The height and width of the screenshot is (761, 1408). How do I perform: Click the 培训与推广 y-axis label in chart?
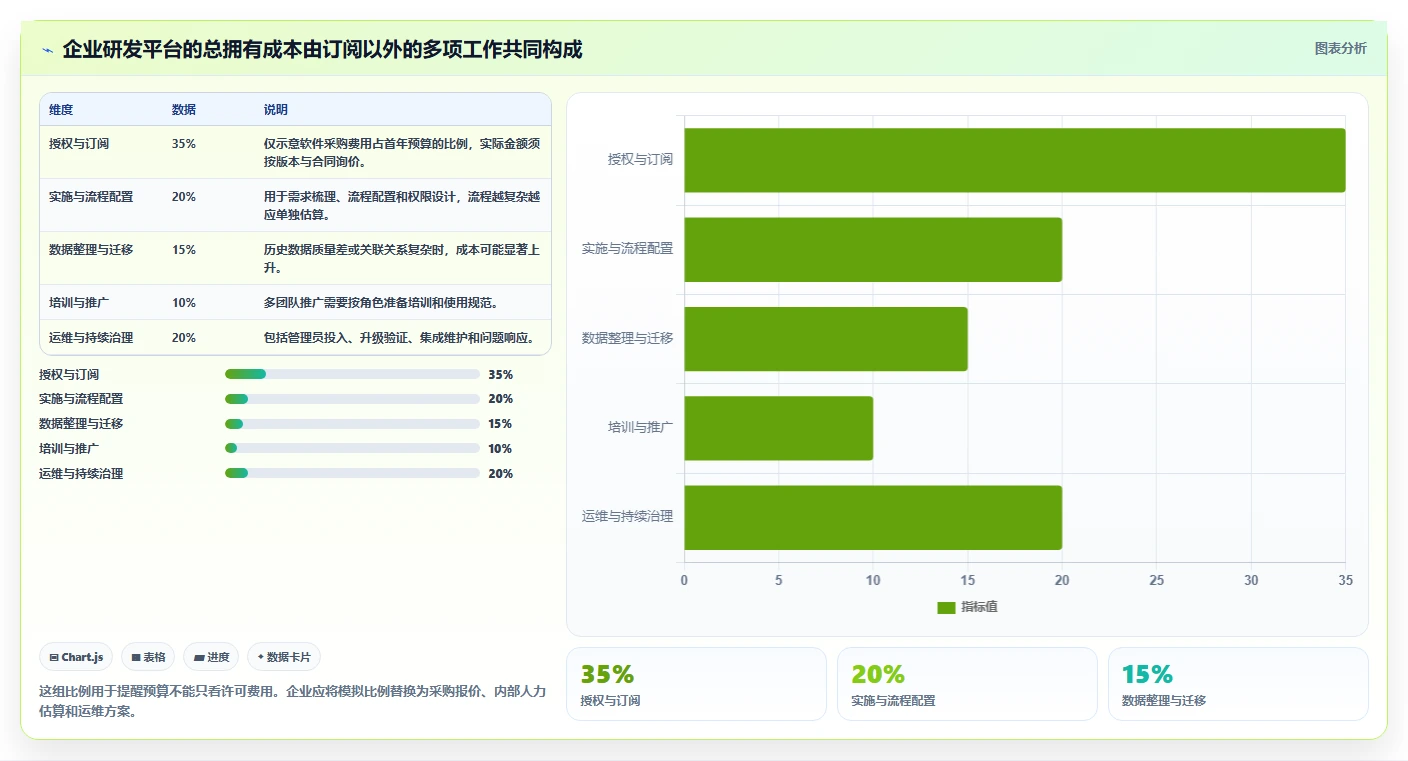click(x=640, y=427)
